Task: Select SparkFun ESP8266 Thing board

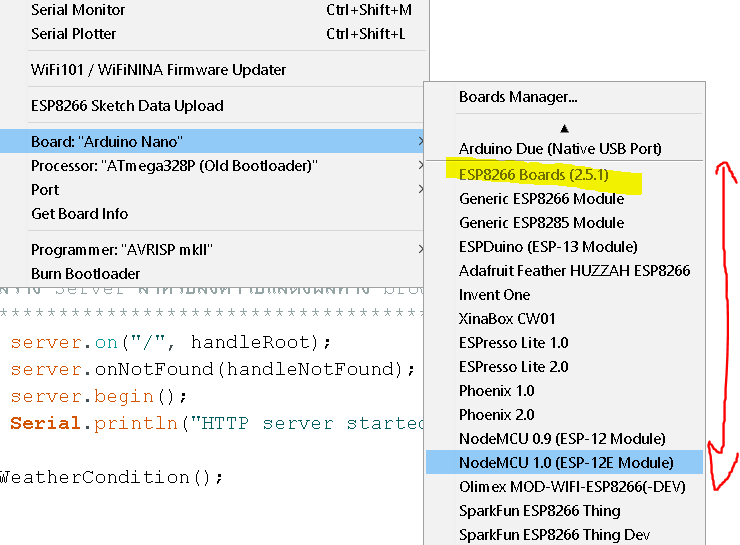Action: pos(564,511)
